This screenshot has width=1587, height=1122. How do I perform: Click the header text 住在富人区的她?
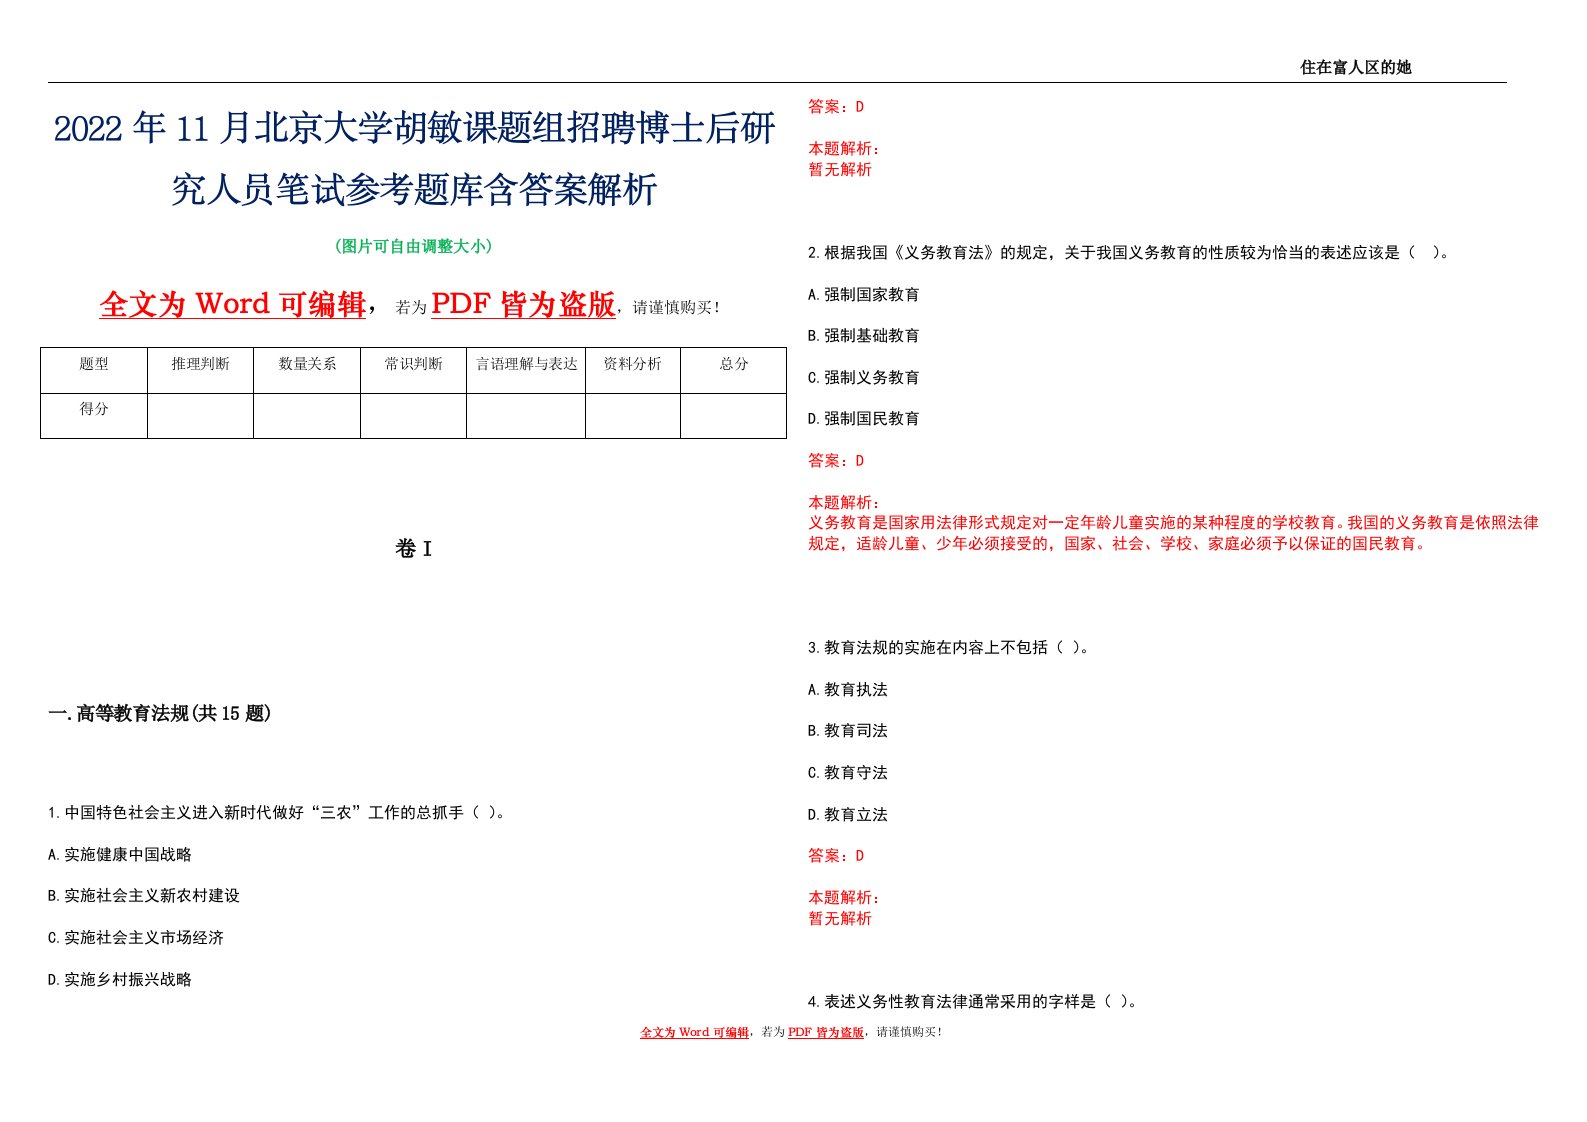pyautogui.click(x=1355, y=67)
